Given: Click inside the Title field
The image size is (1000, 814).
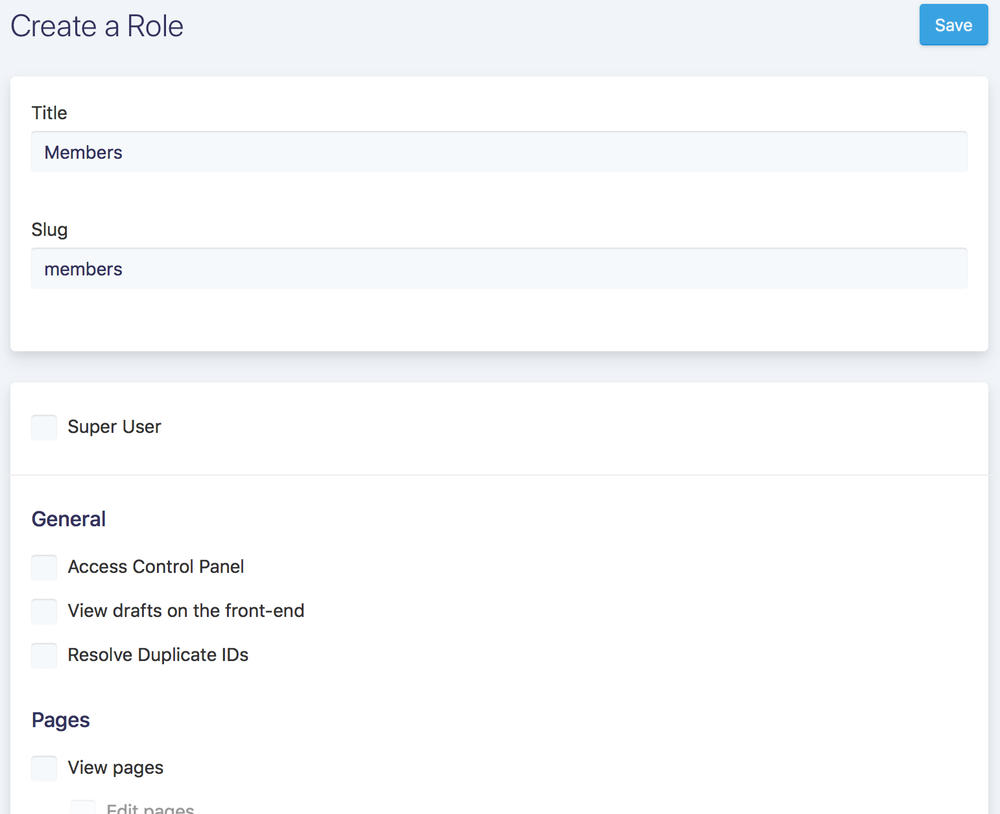Looking at the screenshot, I should (500, 152).
